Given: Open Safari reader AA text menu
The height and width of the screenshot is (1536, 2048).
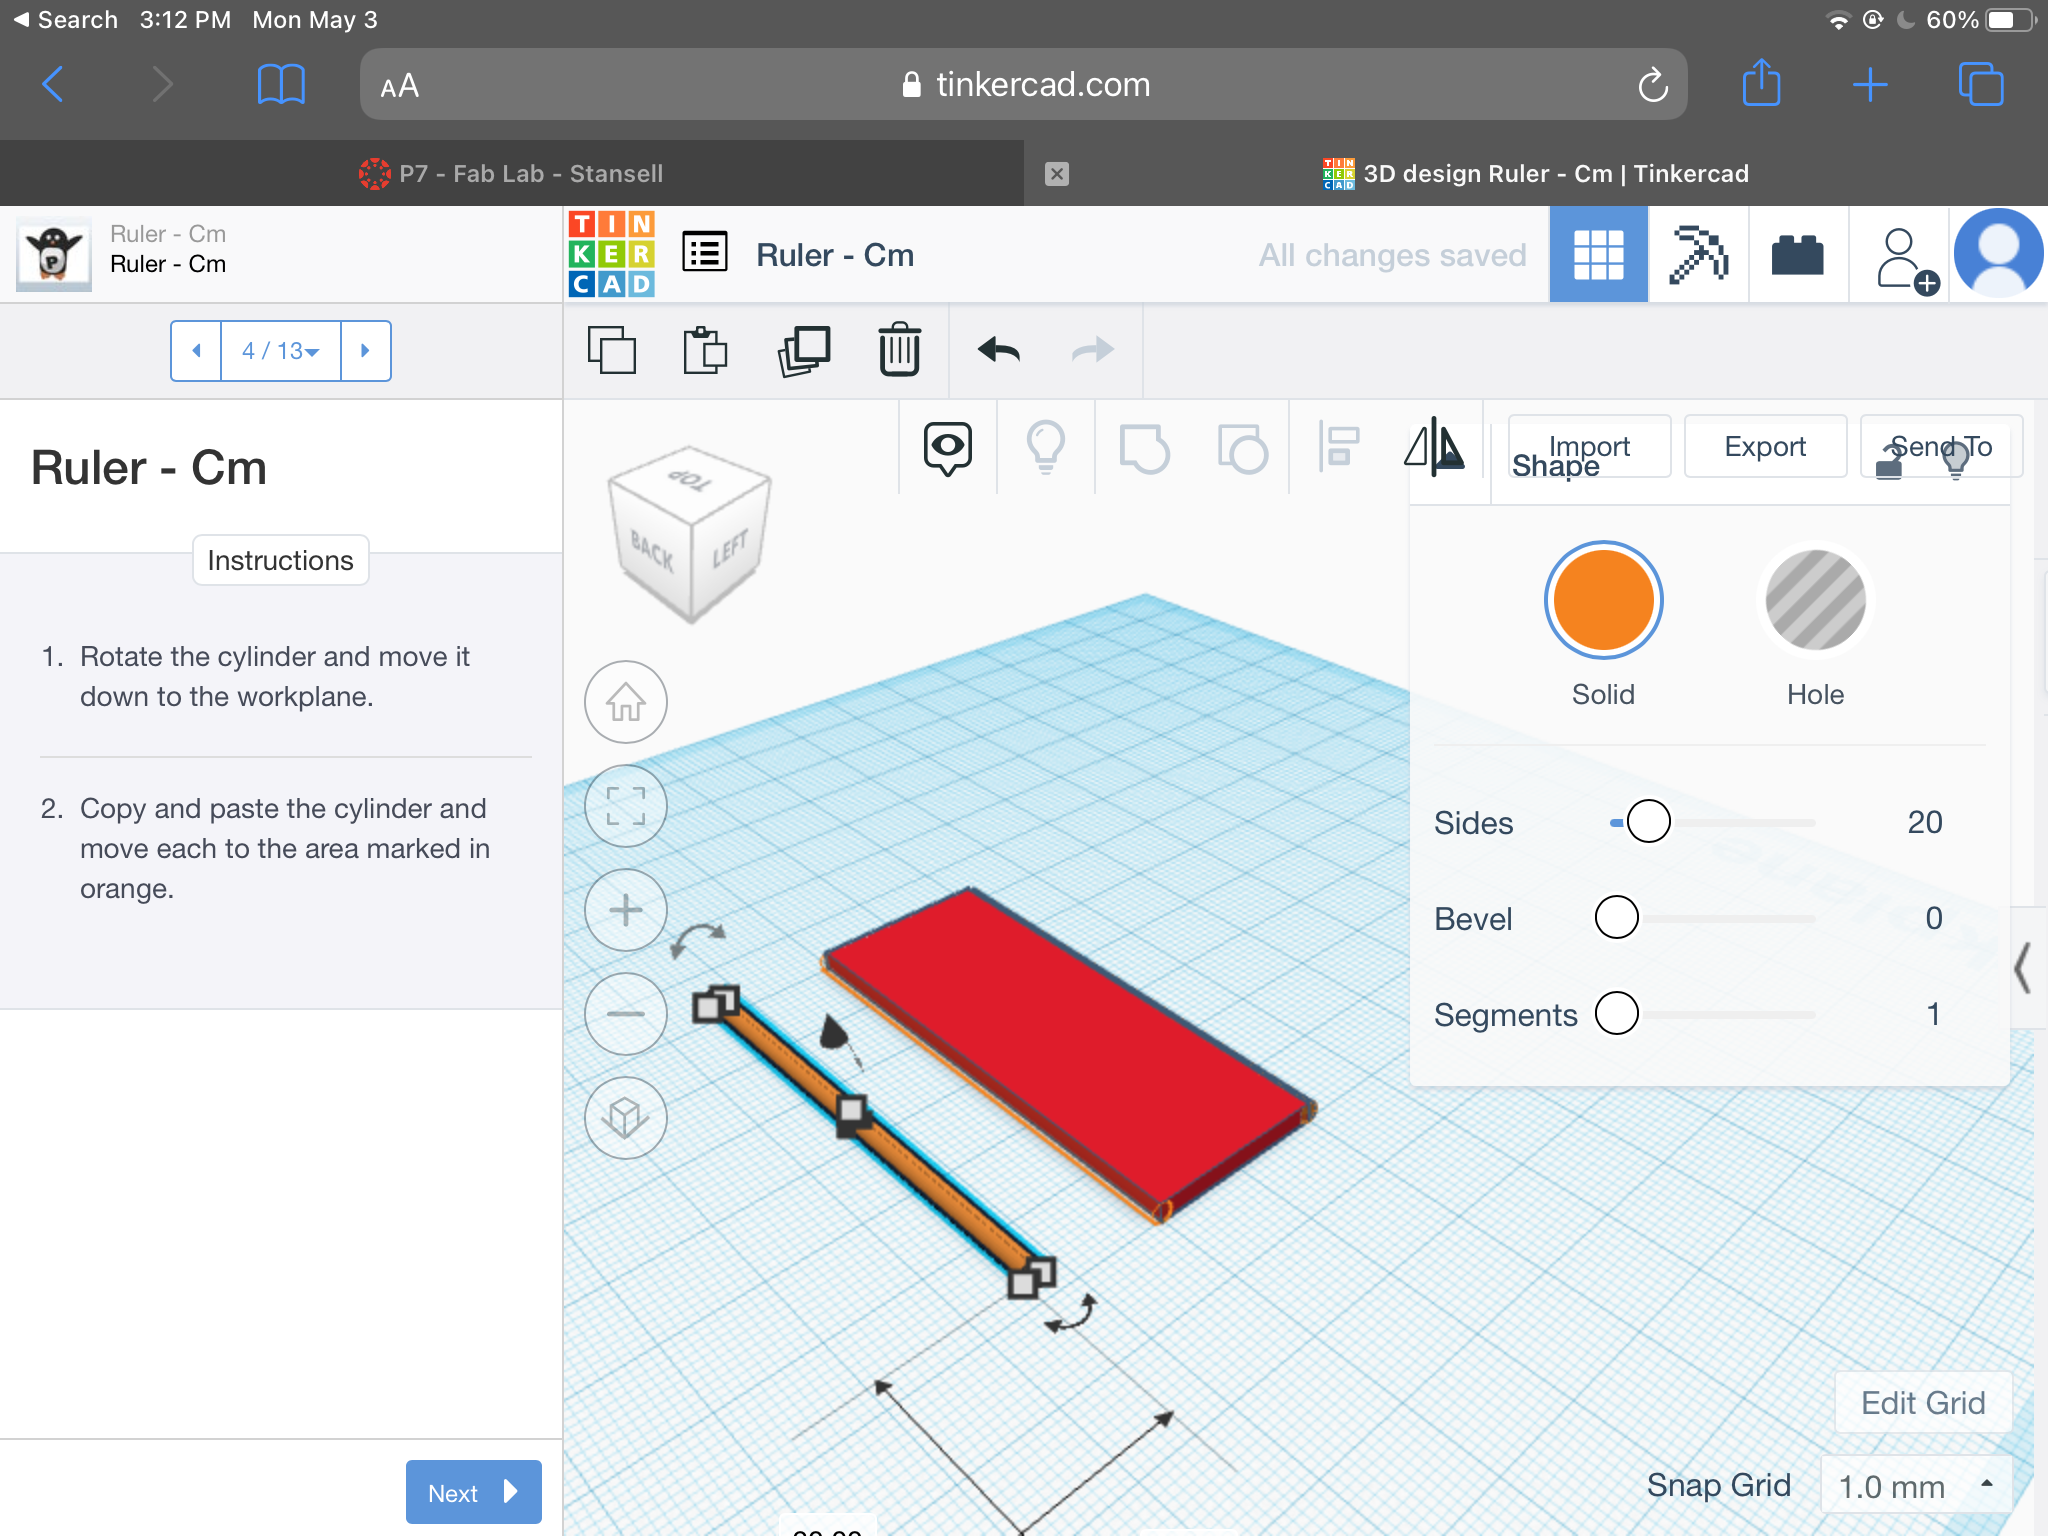Looking at the screenshot, I should 399,86.
